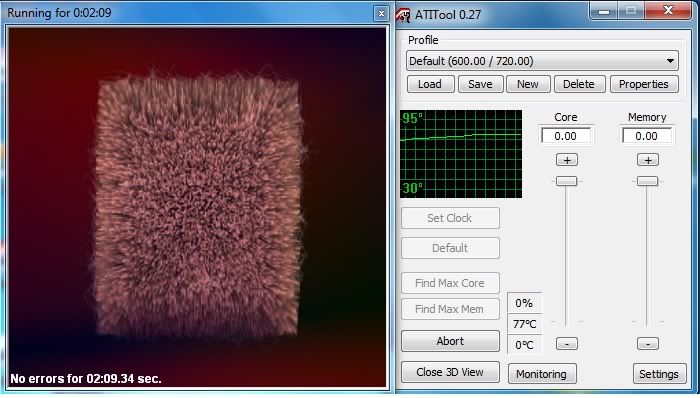The height and width of the screenshot is (398, 700).
Task: Click the Core clock slider handle
Action: [567, 181]
